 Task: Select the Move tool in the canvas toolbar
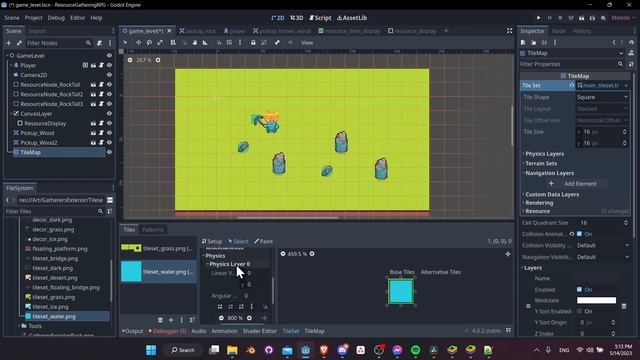pyautogui.click(x=138, y=42)
